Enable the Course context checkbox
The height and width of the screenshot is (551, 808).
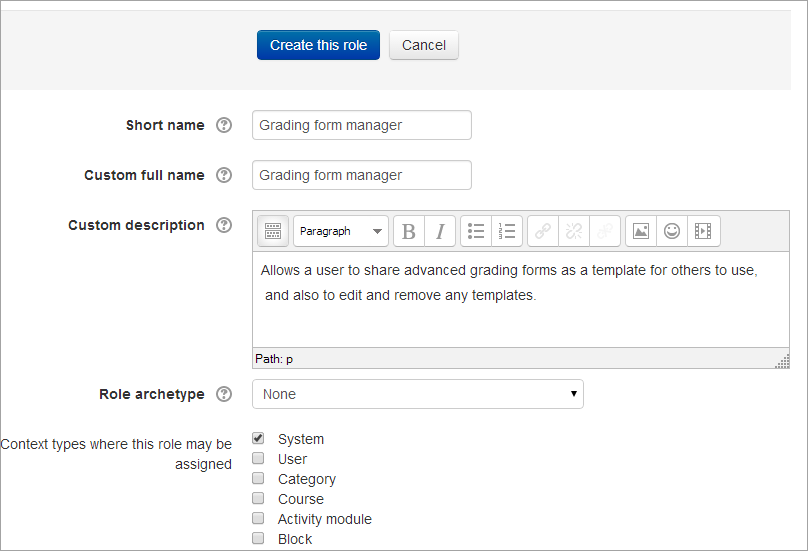pos(258,498)
